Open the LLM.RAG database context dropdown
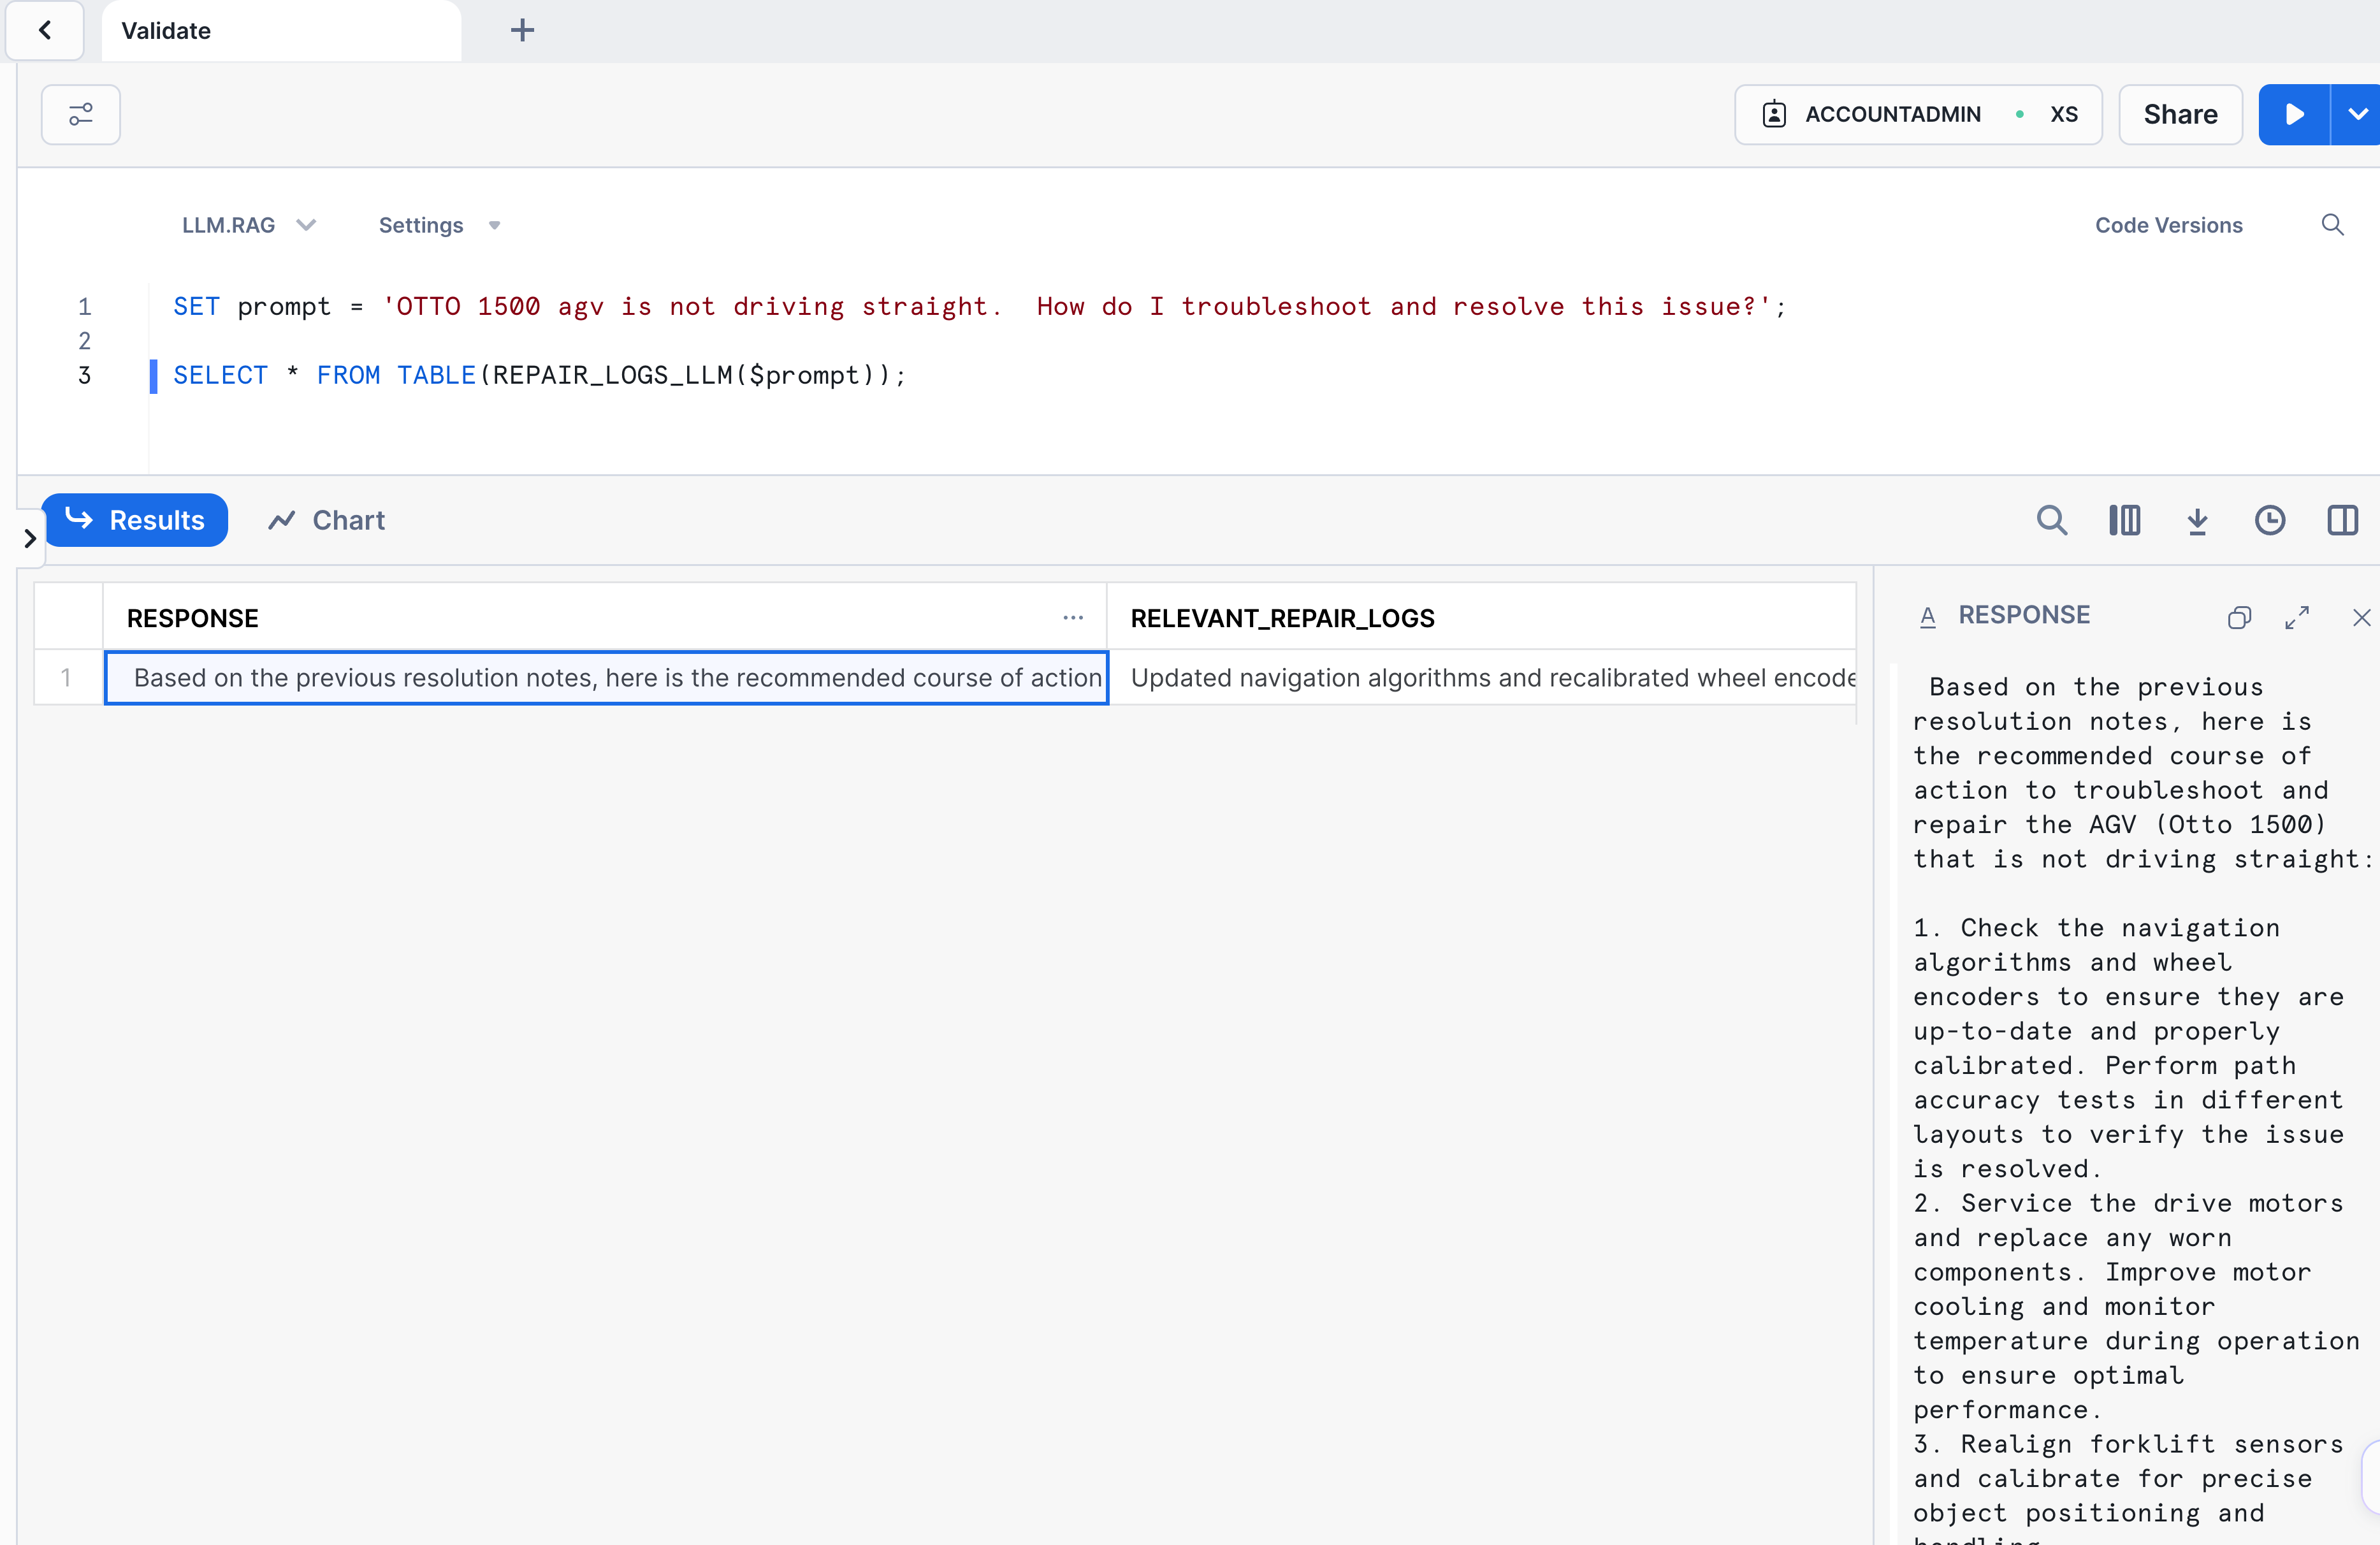2380x1545 pixels. pyautogui.click(x=248, y=225)
